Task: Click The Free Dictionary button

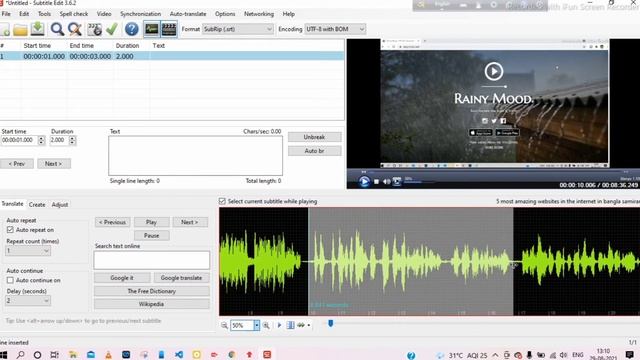Action: 151,291
